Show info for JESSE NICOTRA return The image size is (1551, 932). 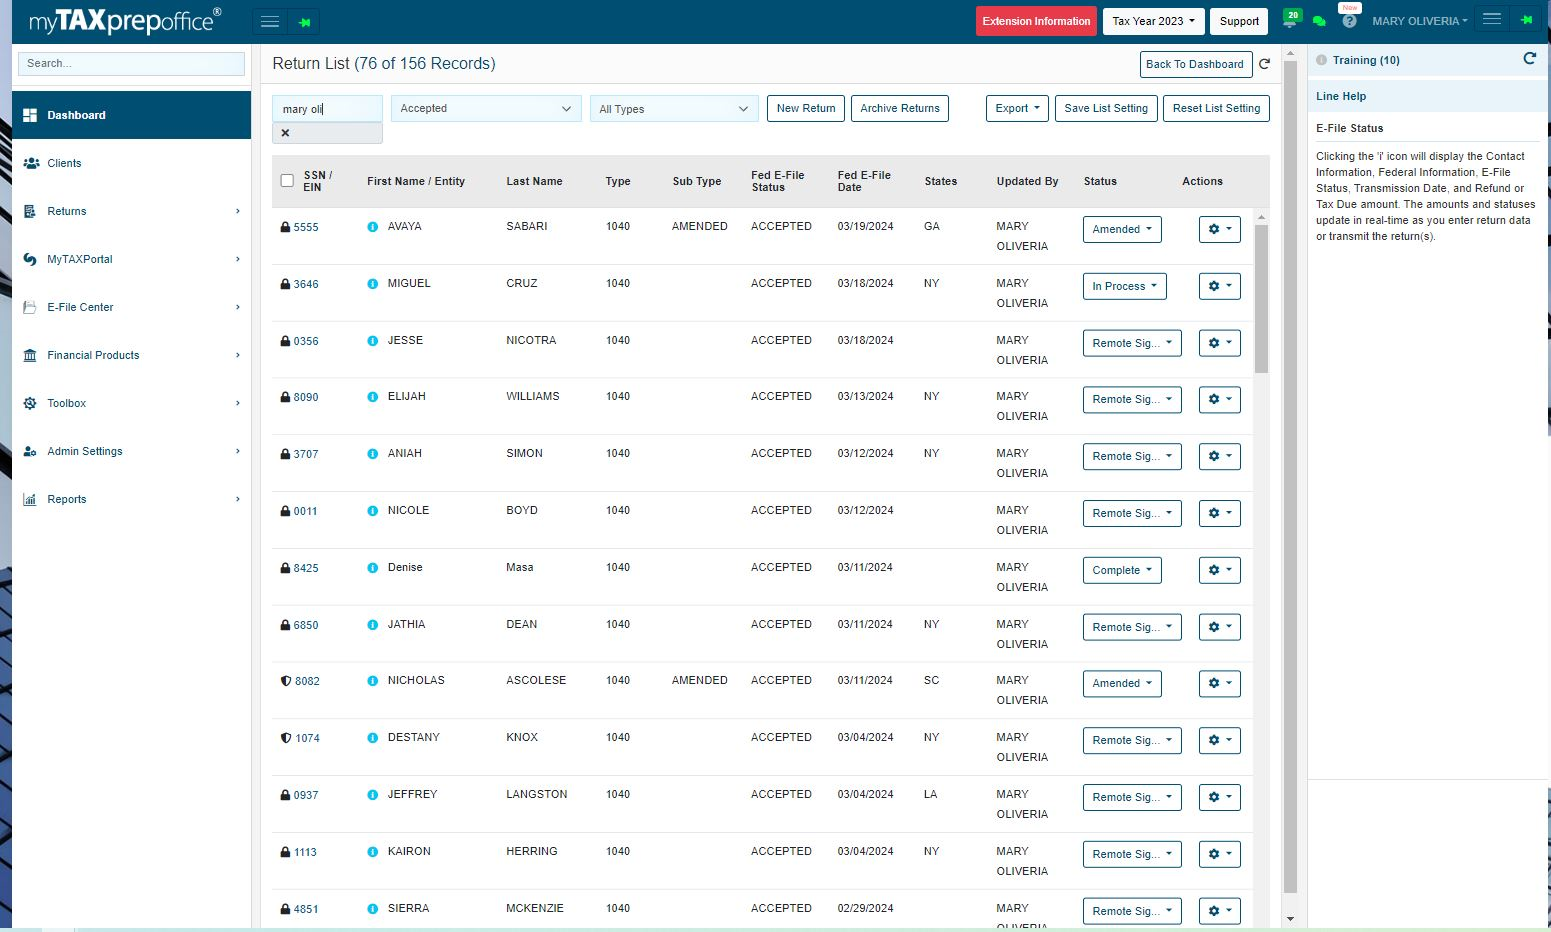tap(372, 341)
